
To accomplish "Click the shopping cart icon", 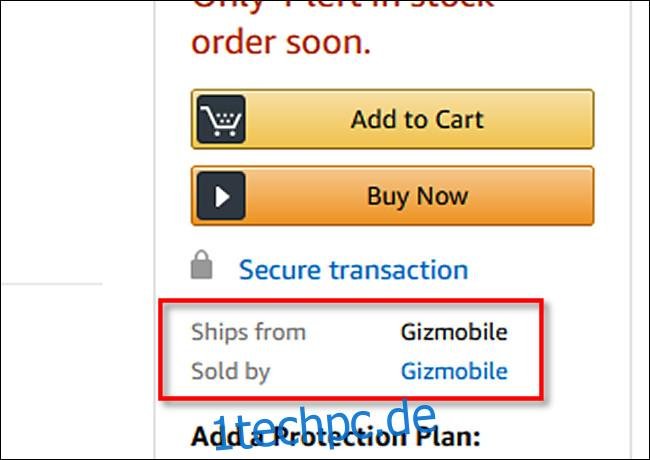I will coord(221,119).
